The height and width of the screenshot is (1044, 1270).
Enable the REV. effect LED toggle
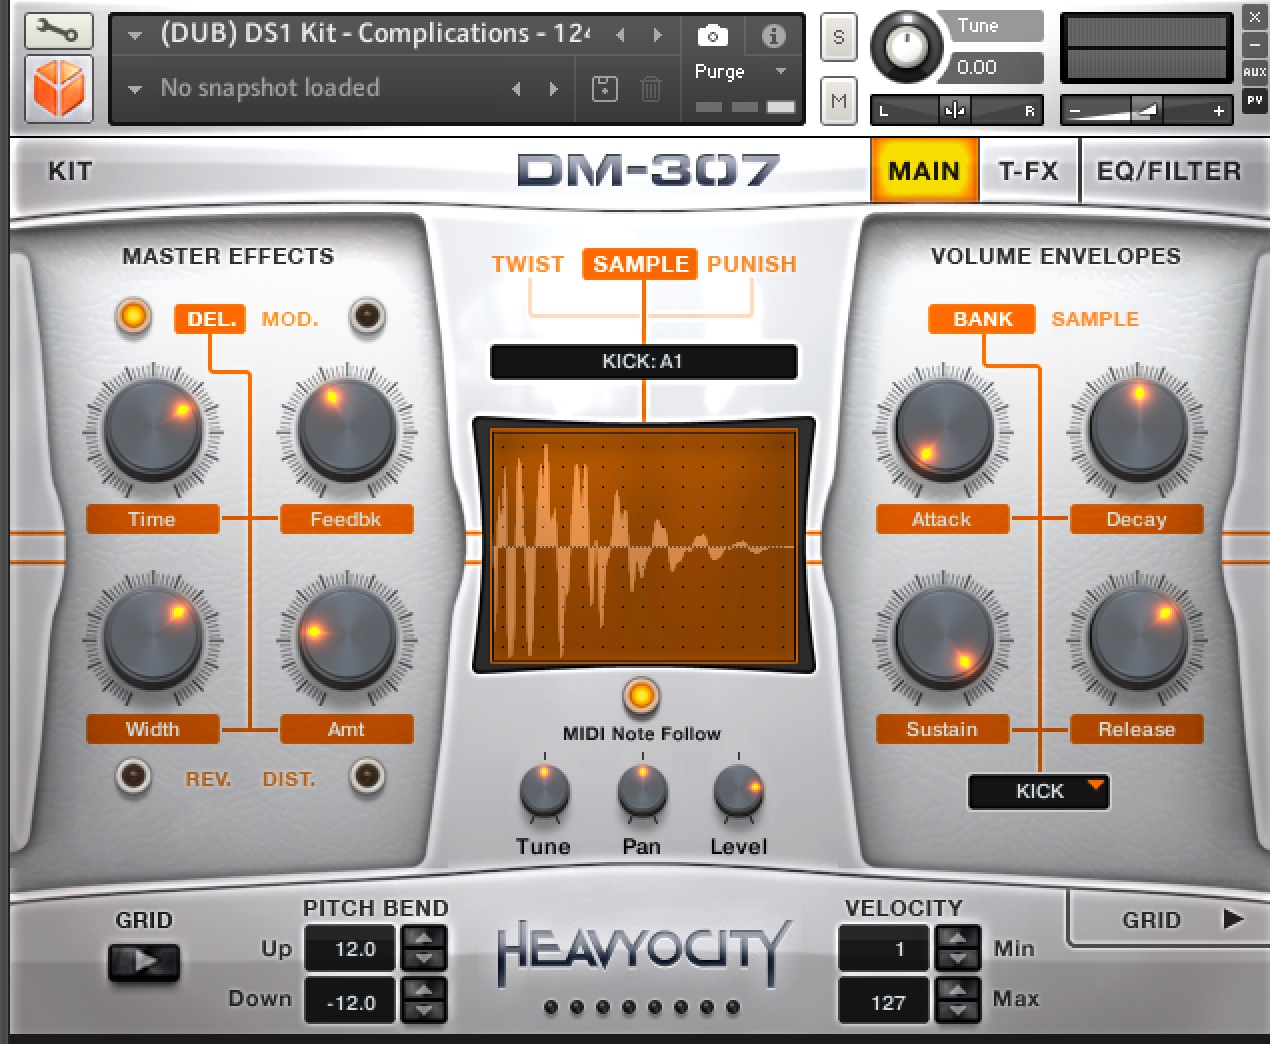pyautogui.click(x=133, y=776)
